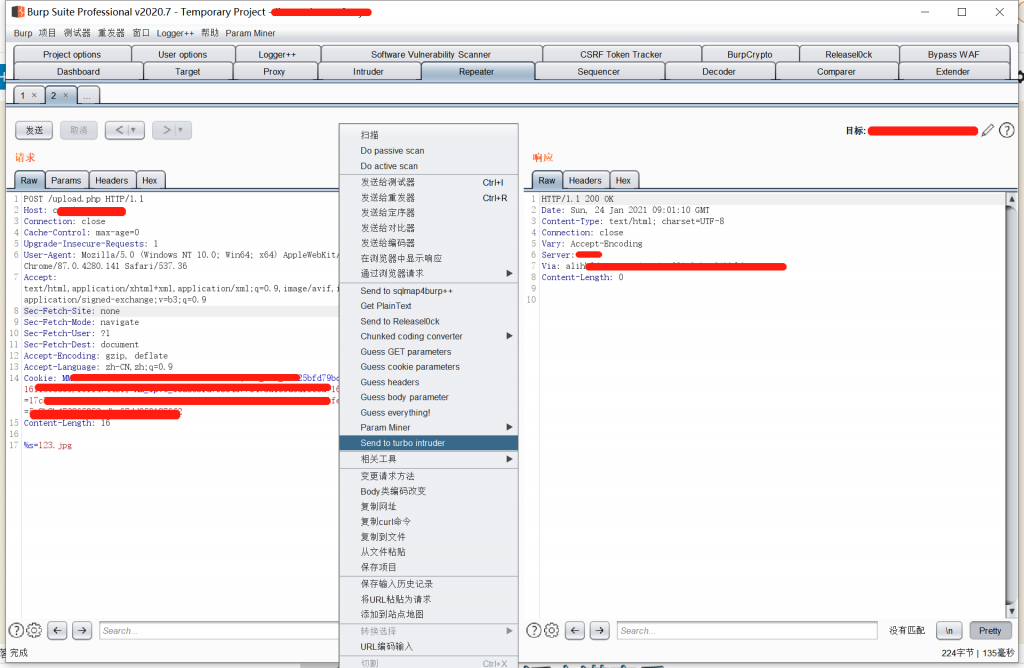Open the Logger++ top tab
This screenshot has width=1024, height=668.
pyautogui.click(x=277, y=54)
